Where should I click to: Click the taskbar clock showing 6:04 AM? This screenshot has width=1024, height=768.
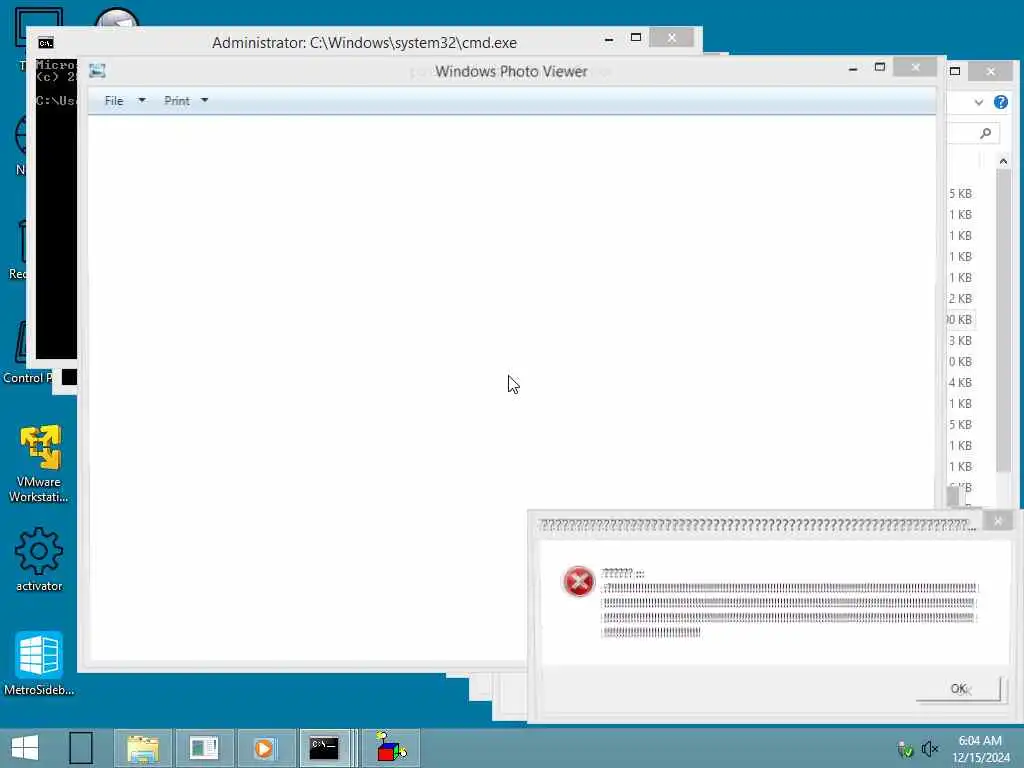tap(980, 741)
